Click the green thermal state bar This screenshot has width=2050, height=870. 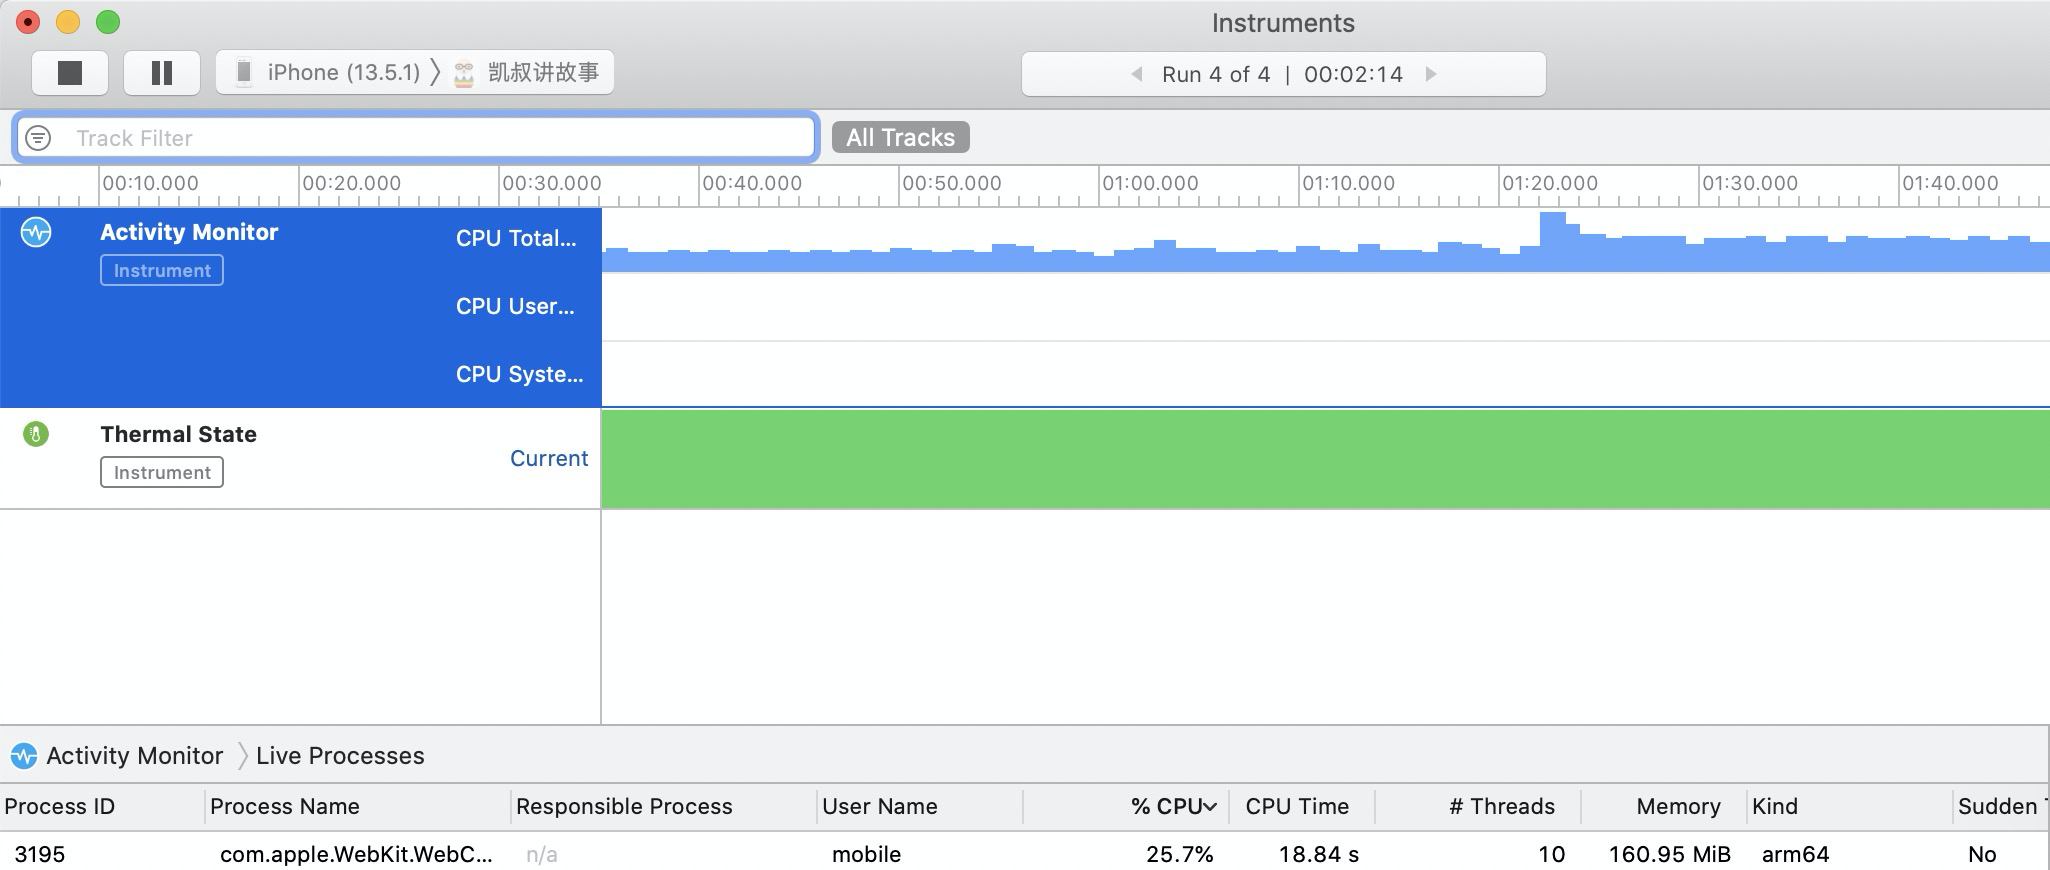click(1325, 459)
